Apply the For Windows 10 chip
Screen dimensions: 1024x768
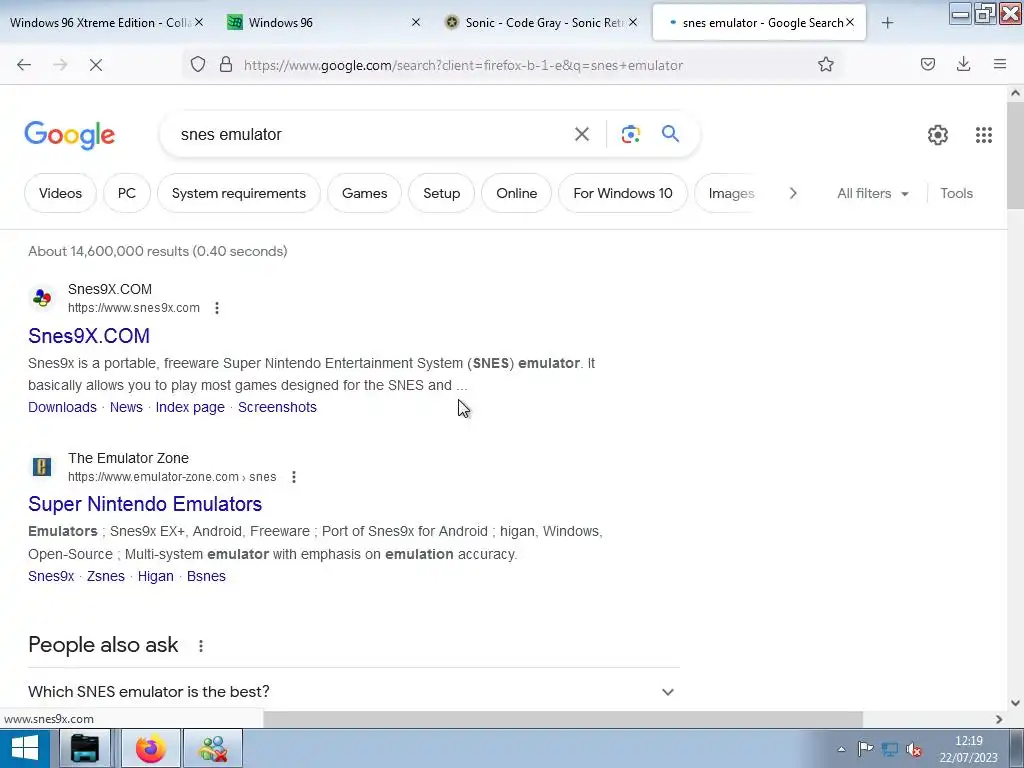pyautogui.click(x=623, y=193)
